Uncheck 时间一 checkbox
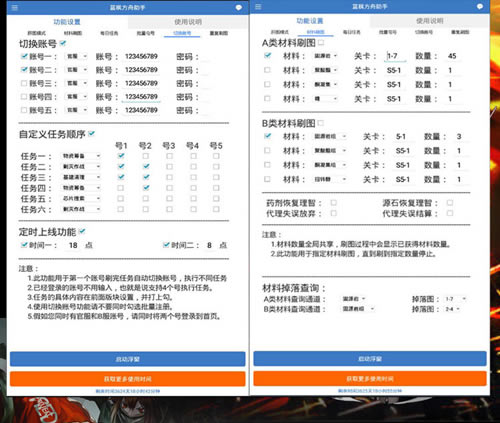The height and width of the screenshot is (423, 500). [x=24, y=245]
